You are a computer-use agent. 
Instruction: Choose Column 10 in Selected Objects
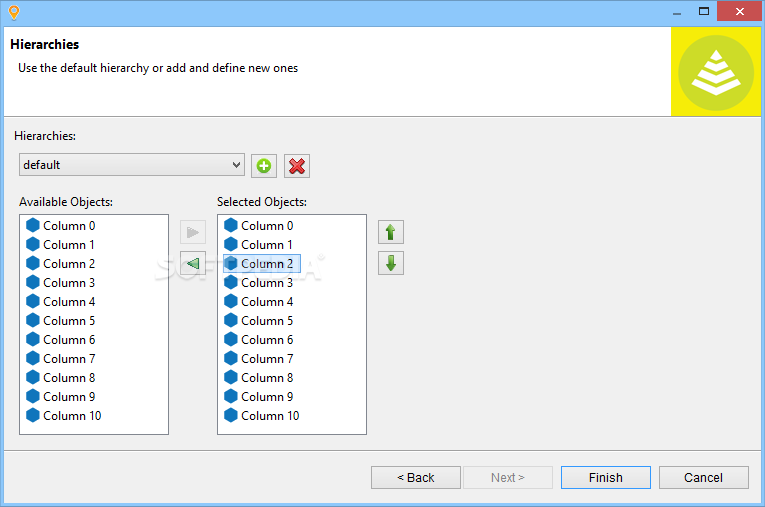262,416
